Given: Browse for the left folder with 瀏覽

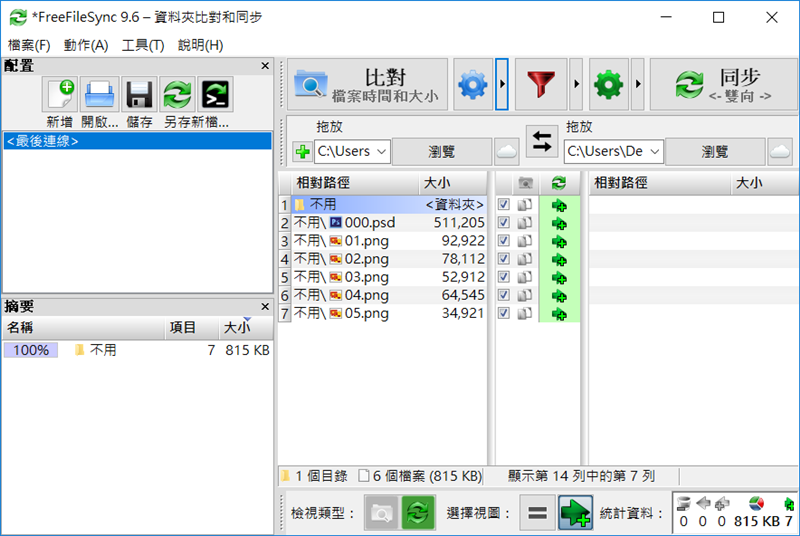Looking at the screenshot, I should click(x=441, y=151).
